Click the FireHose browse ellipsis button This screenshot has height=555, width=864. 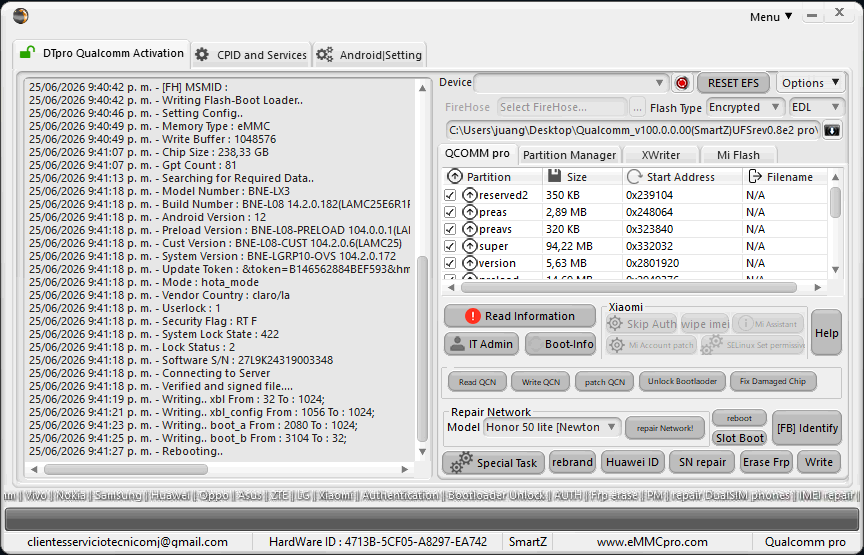(x=637, y=107)
